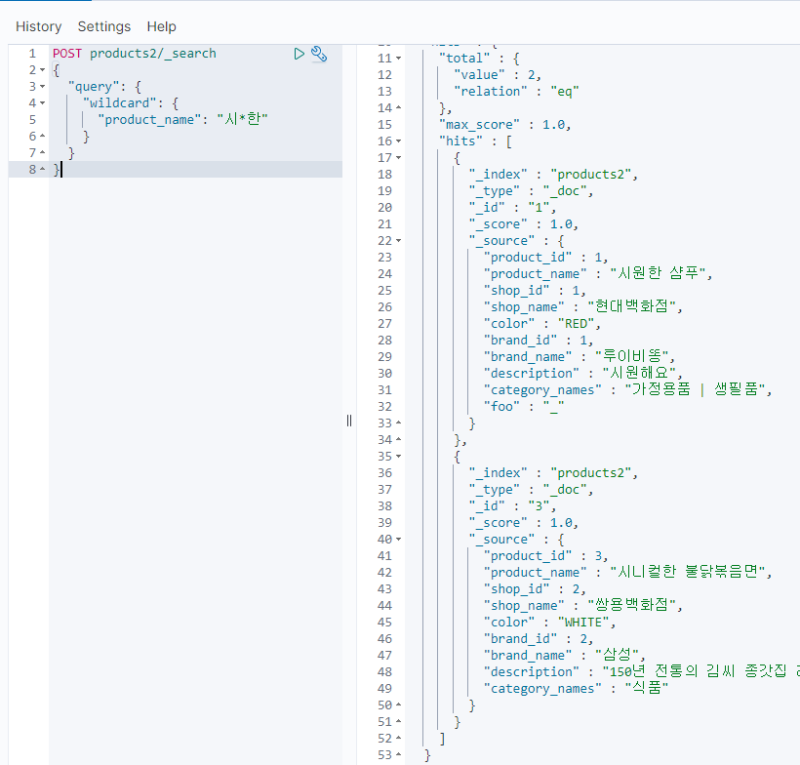The height and width of the screenshot is (765, 800).
Task: Click the pane resize handle between editor and output
Action: pyautogui.click(x=349, y=421)
